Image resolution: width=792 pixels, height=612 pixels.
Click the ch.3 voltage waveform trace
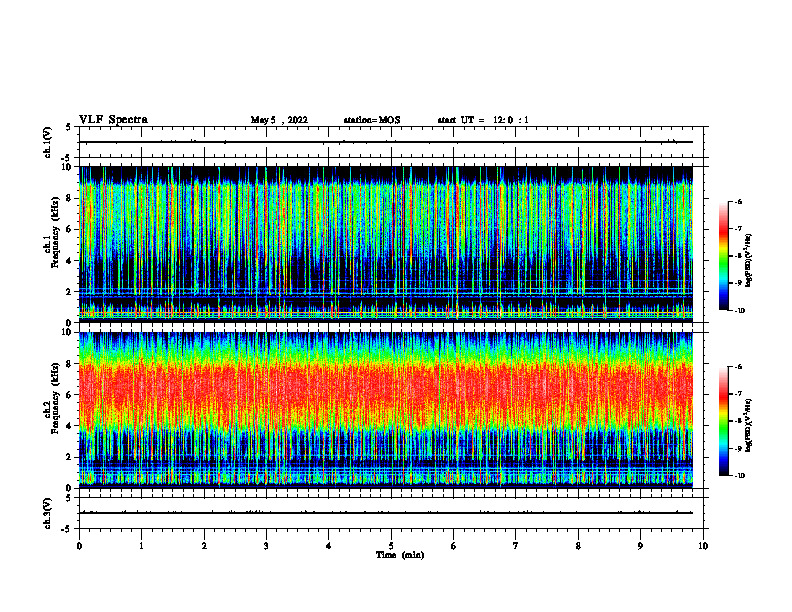pyautogui.click(x=386, y=513)
